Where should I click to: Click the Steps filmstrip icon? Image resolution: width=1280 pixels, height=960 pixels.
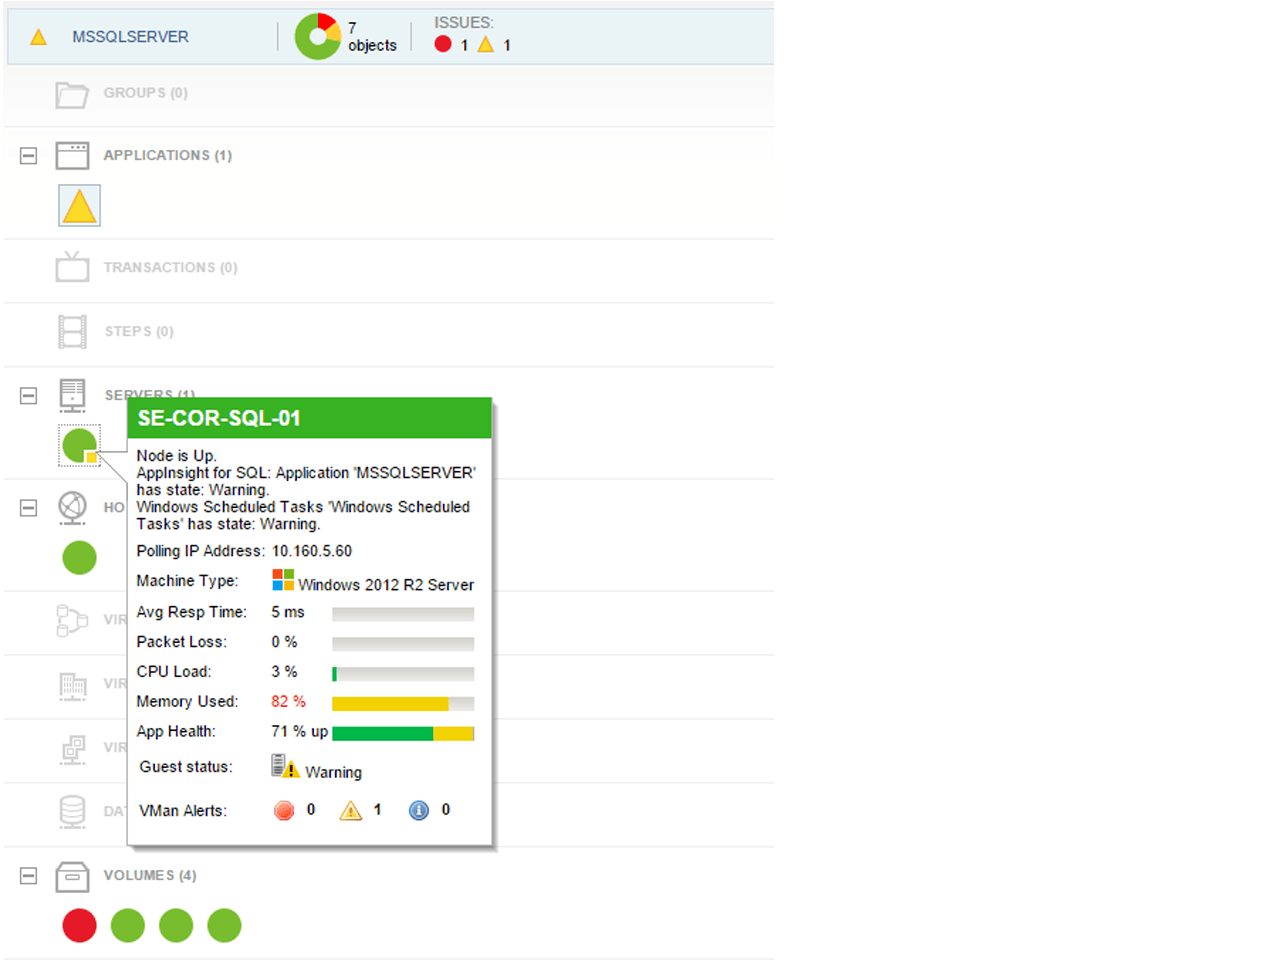tap(72, 331)
